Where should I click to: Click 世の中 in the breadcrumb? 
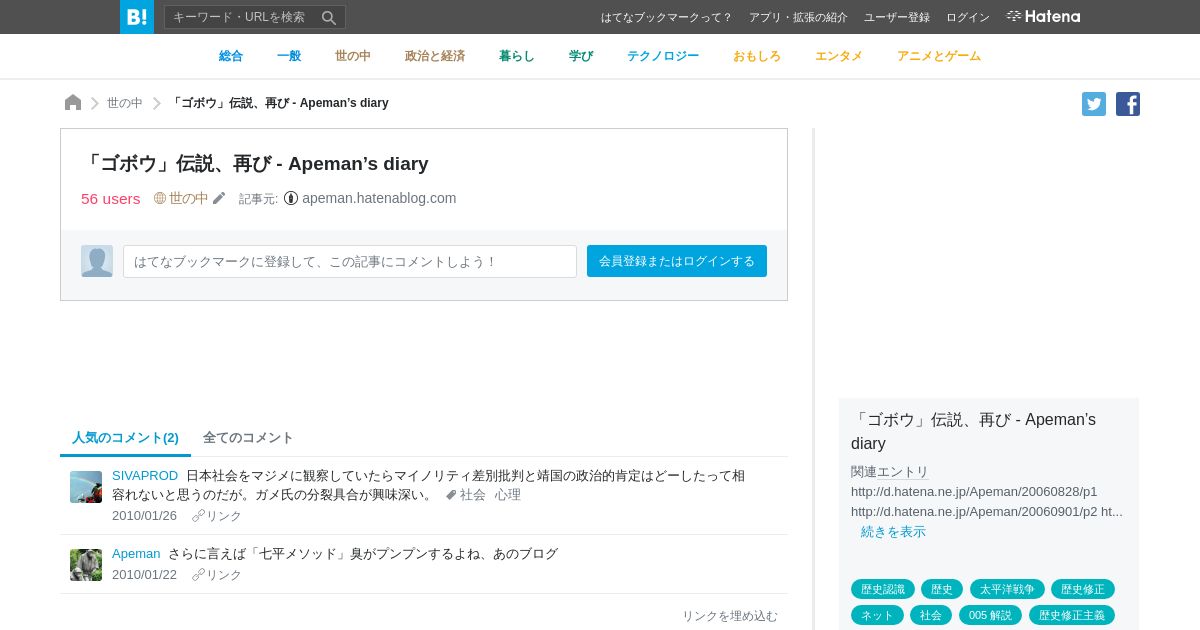(x=125, y=103)
